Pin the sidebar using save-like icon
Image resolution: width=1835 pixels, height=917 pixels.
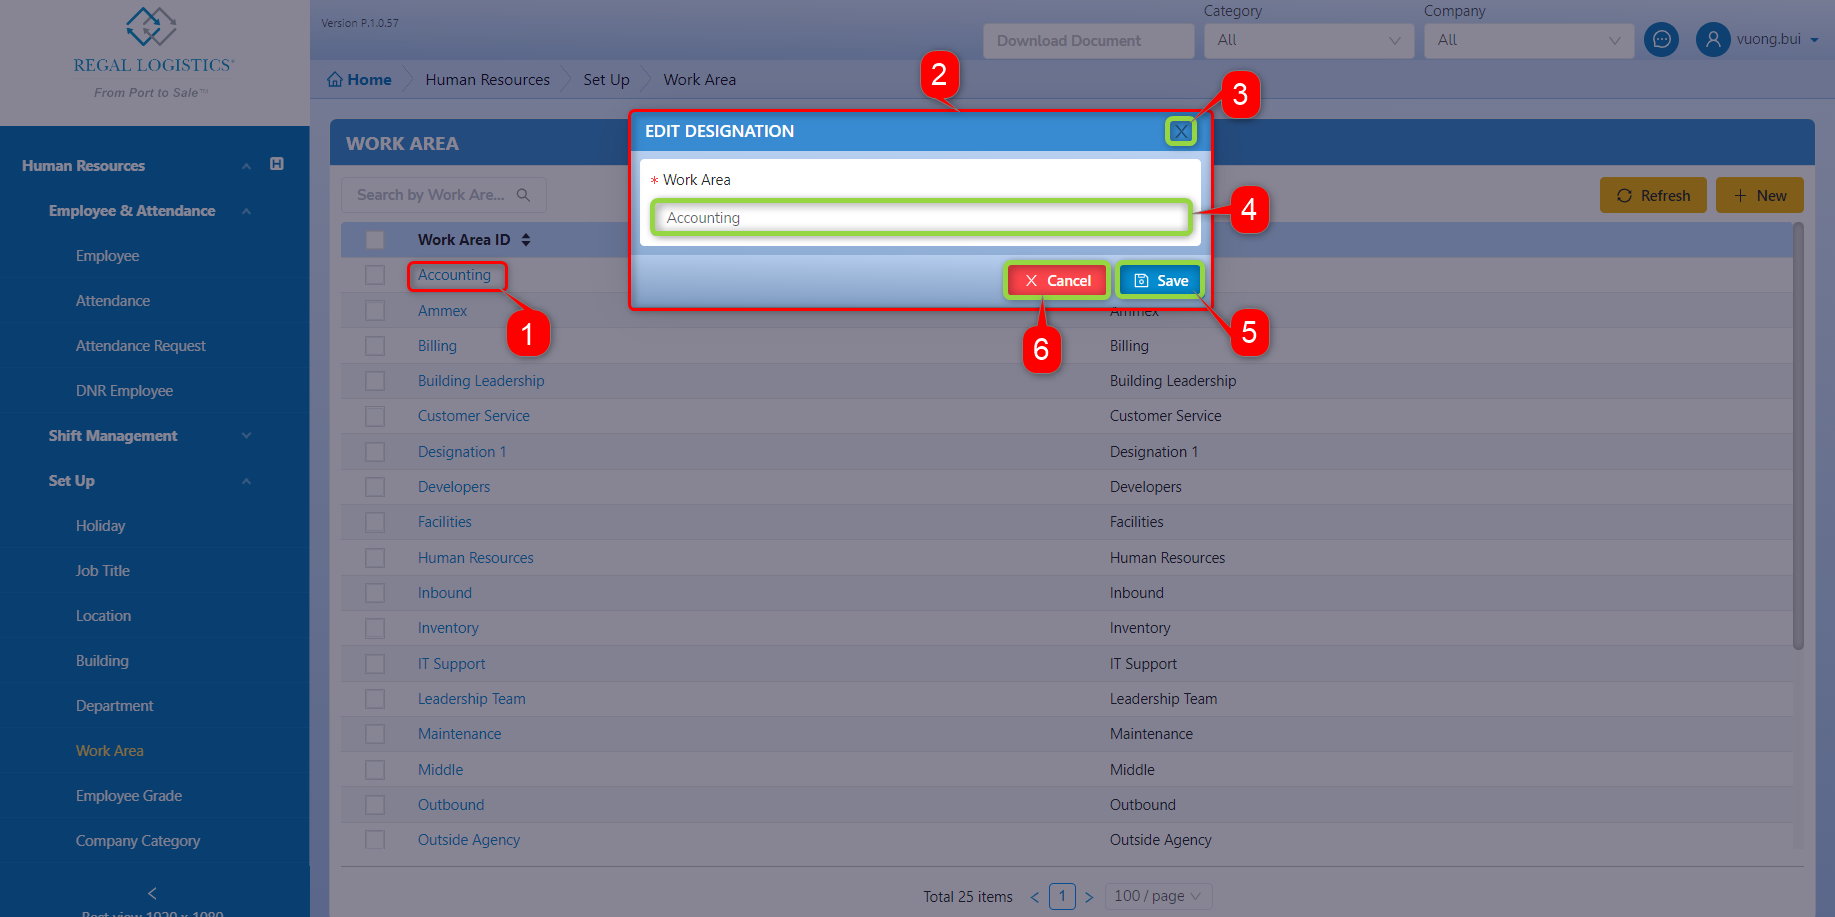point(277,164)
